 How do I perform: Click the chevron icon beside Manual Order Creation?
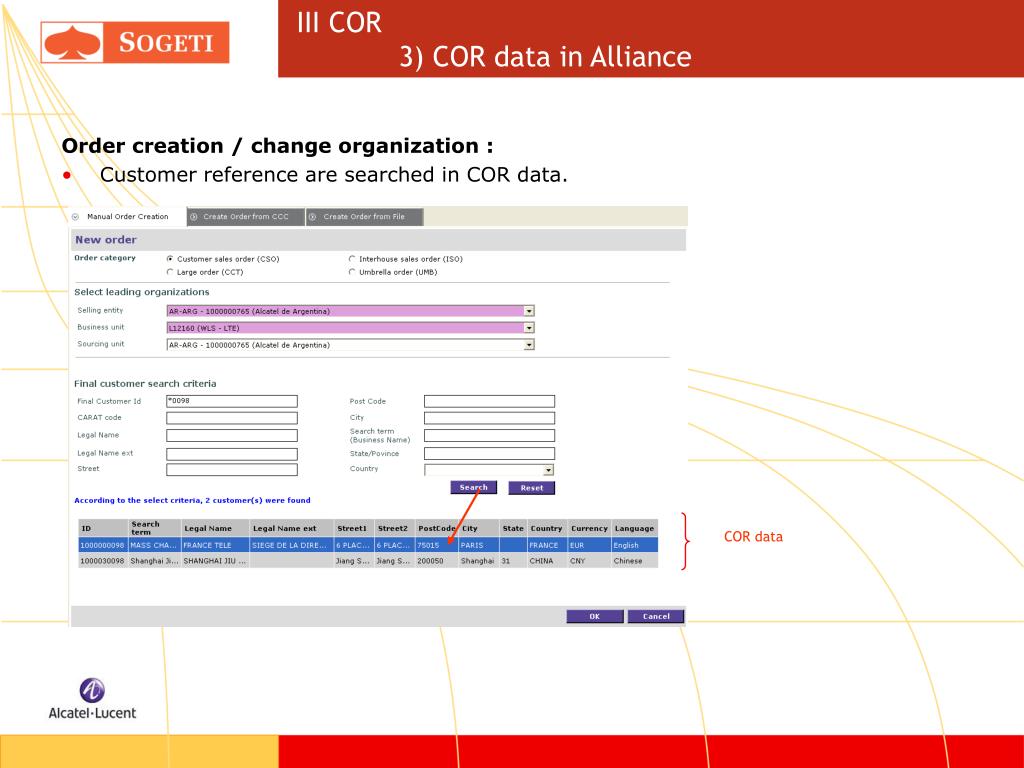point(75,217)
